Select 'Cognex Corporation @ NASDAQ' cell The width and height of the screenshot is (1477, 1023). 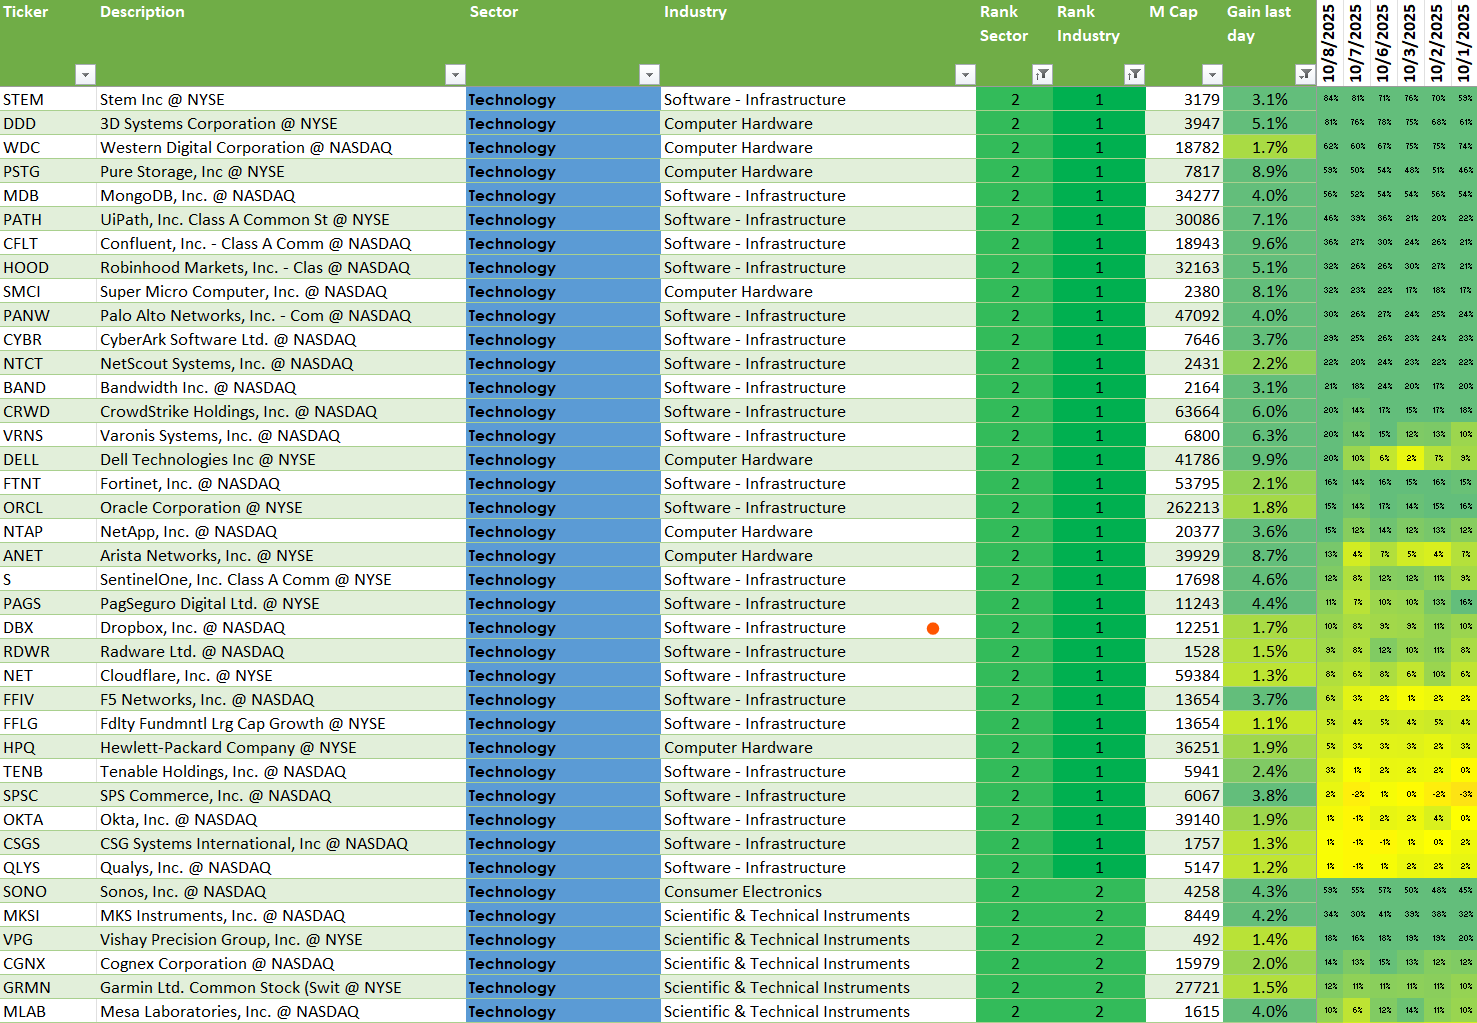click(x=281, y=963)
